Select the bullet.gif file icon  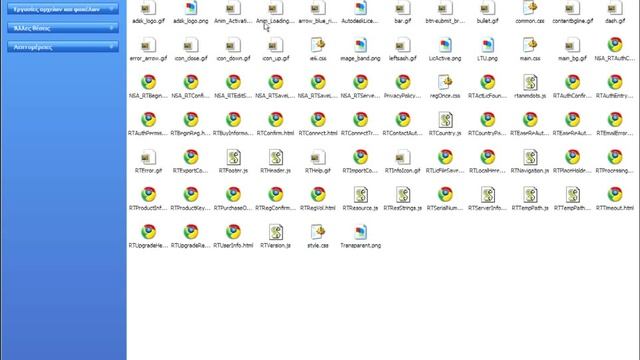tap(488, 8)
